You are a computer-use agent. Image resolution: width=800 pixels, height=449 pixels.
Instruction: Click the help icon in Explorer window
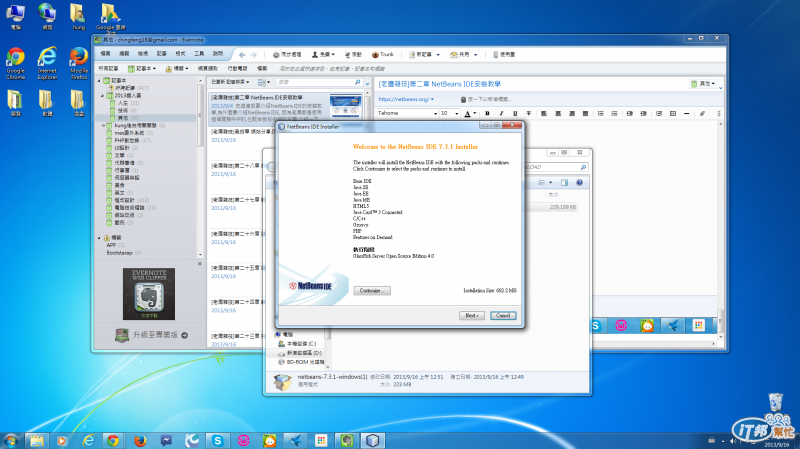pos(580,182)
